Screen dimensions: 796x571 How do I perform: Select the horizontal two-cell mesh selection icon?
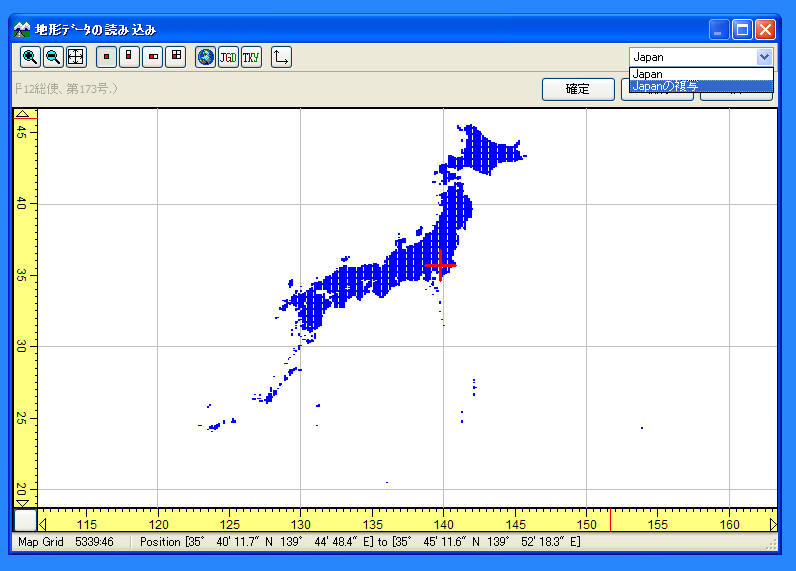153,57
